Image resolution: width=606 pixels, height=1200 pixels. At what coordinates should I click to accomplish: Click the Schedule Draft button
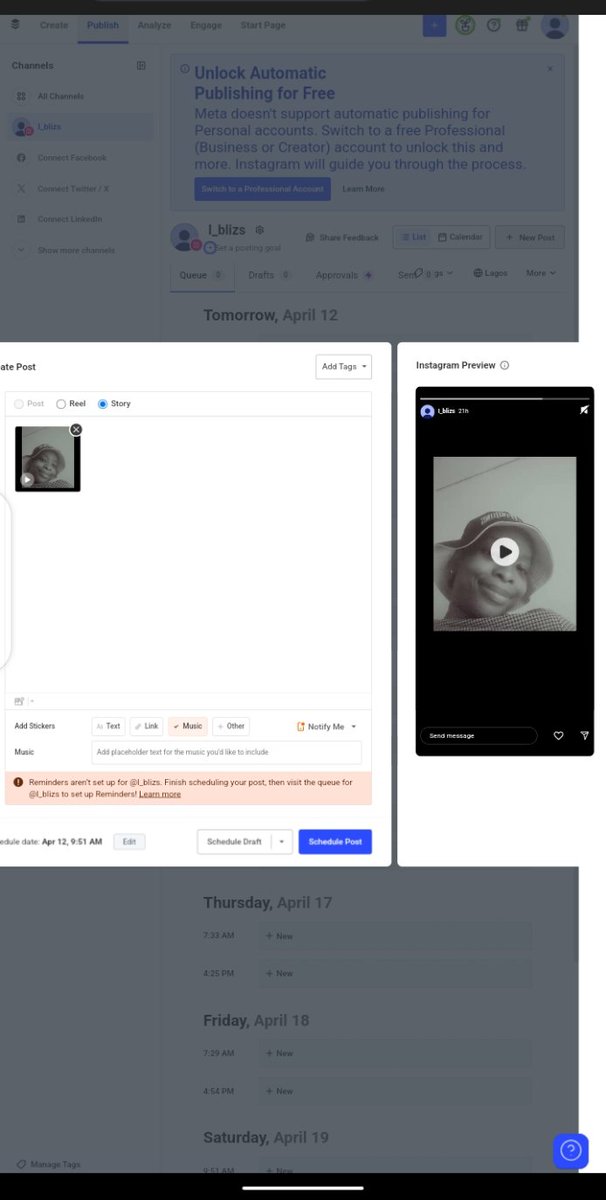point(234,842)
